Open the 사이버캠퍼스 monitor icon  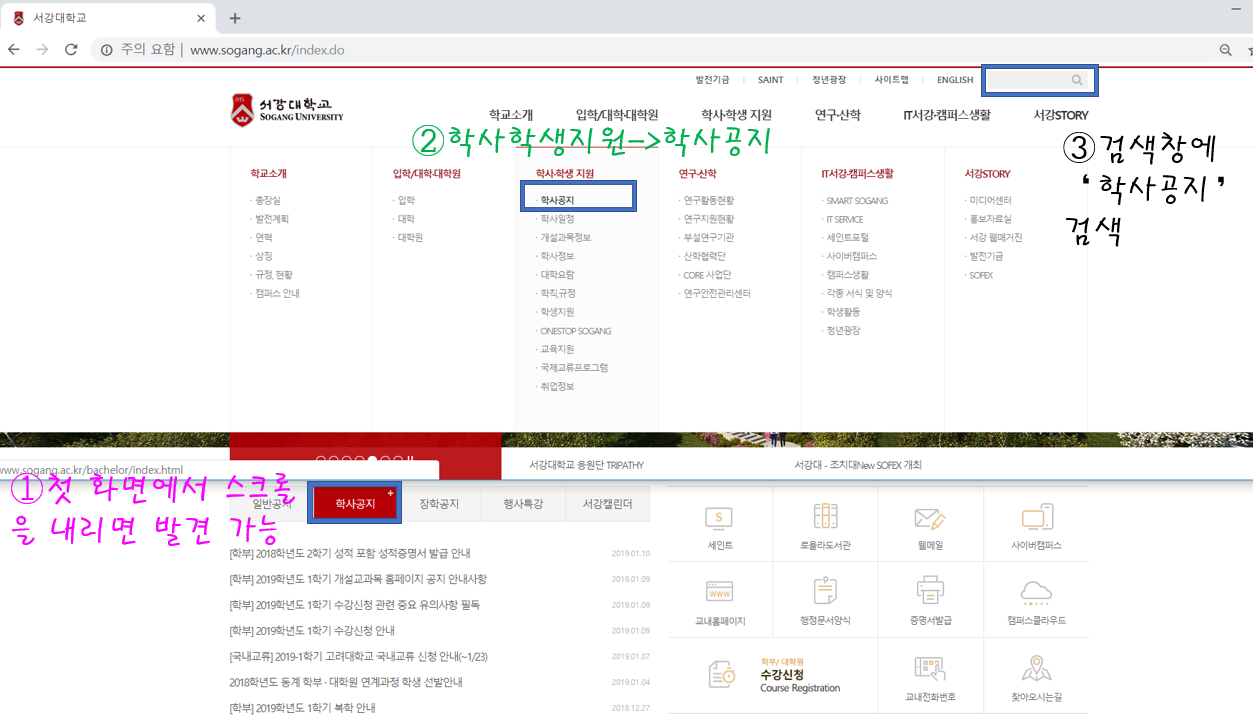pyautogui.click(x=1036, y=518)
